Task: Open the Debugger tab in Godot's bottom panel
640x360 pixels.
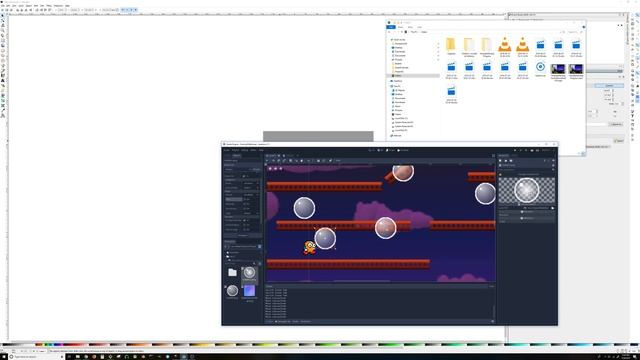Action: pyautogui.click(x=282, y=322)
